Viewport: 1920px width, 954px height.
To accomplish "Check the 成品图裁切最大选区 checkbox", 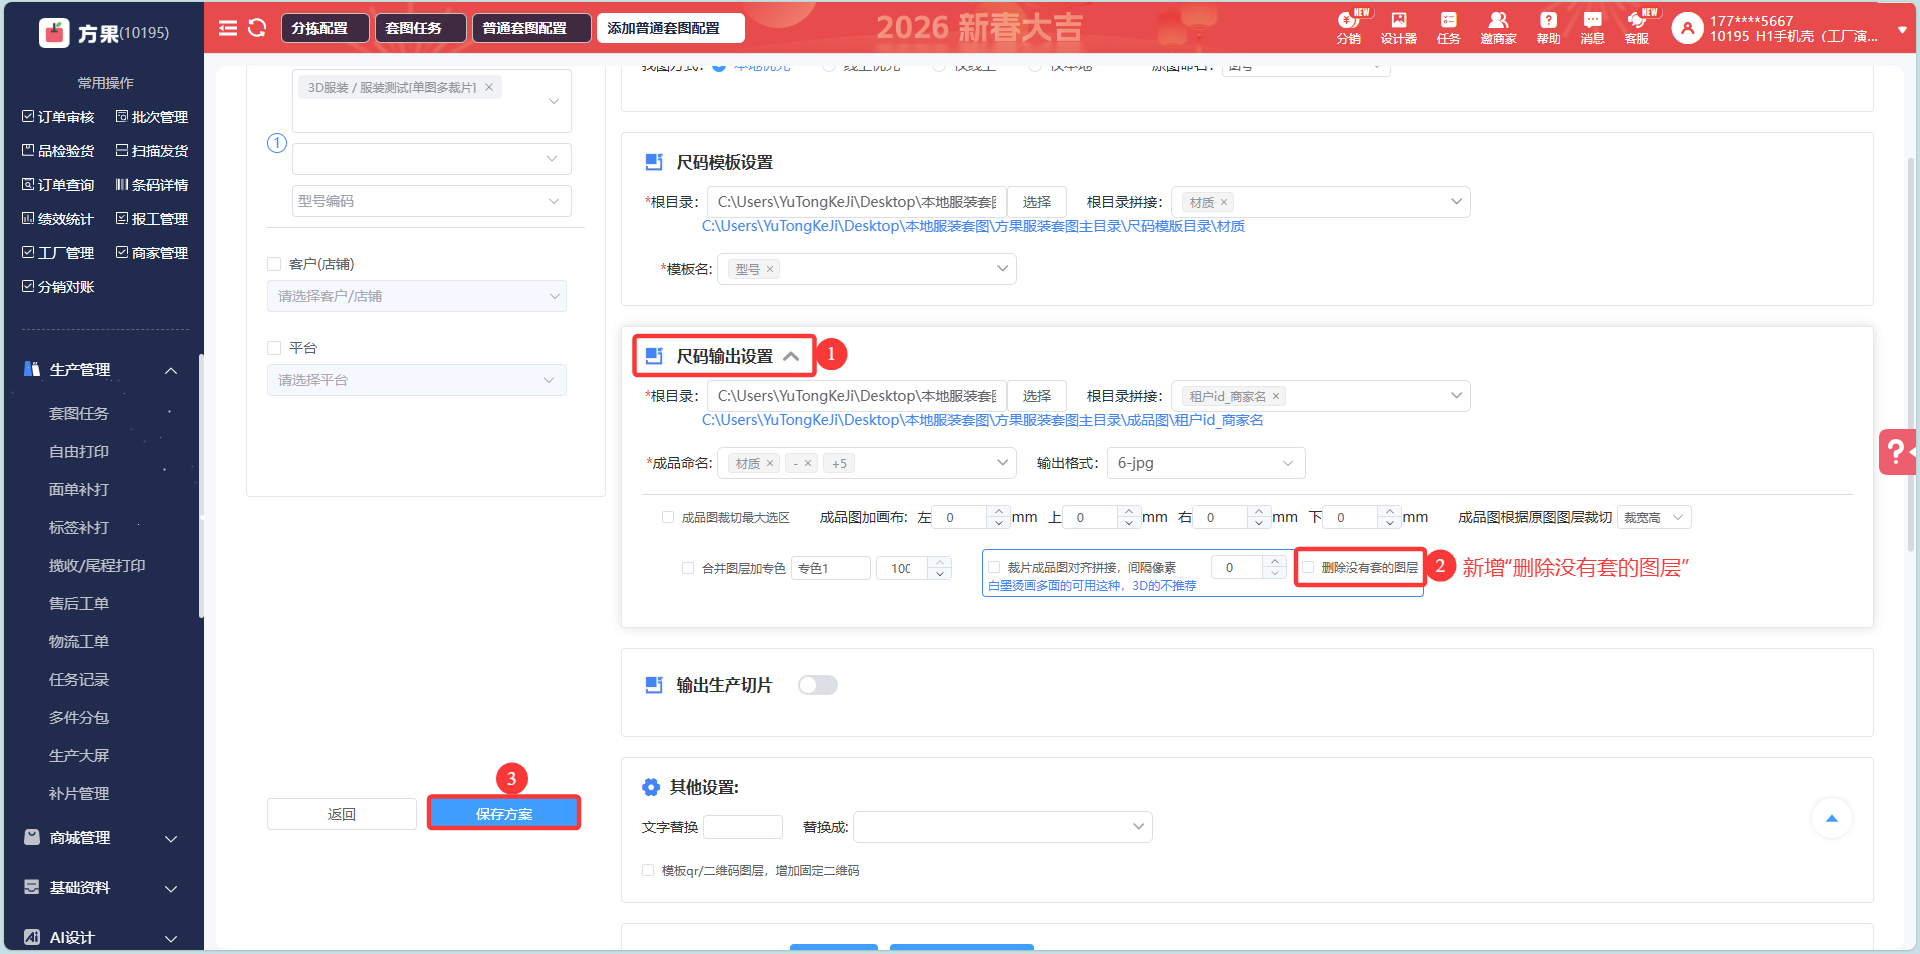I will [x=668, y=517].
